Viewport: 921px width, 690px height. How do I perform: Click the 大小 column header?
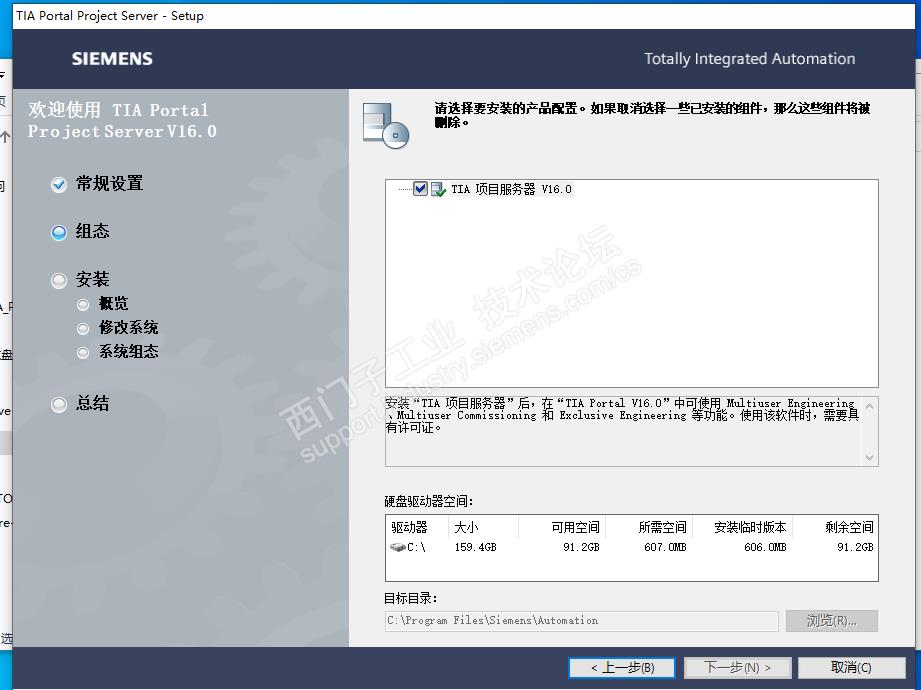[x=483, y=527]
